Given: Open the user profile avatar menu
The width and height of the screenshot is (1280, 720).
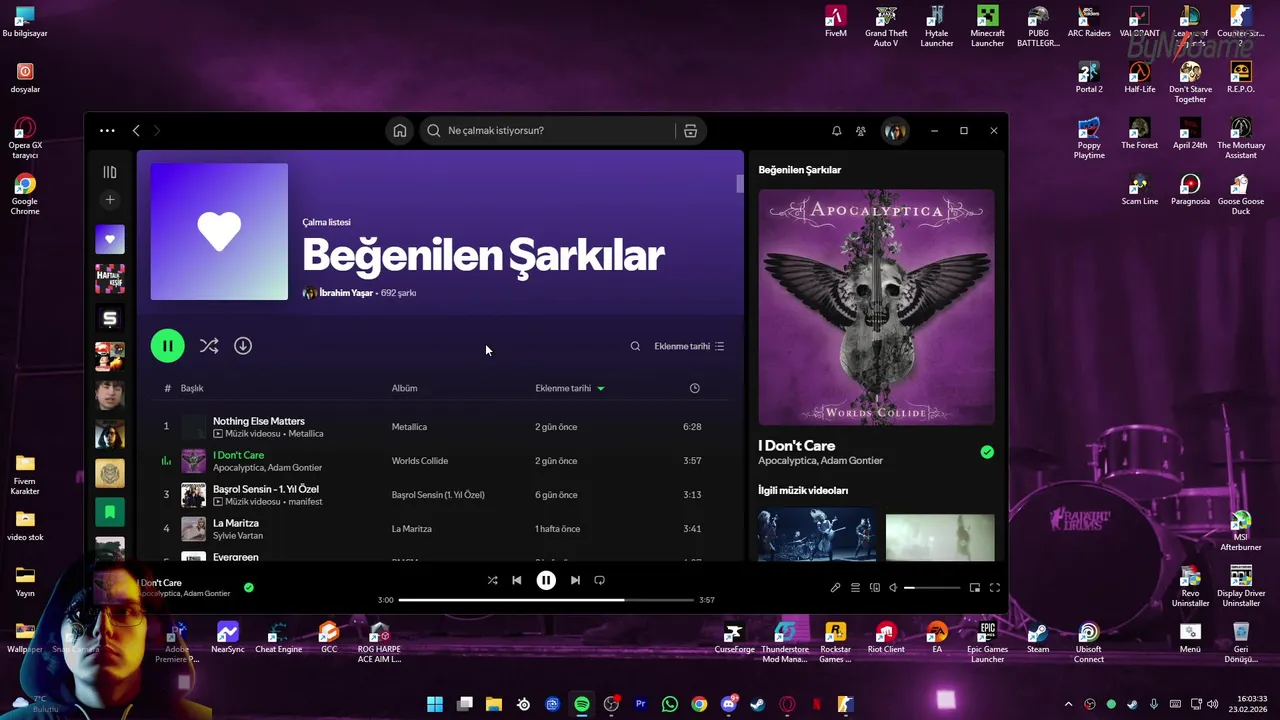Looking at the screenshot, I should pos(895,131).
